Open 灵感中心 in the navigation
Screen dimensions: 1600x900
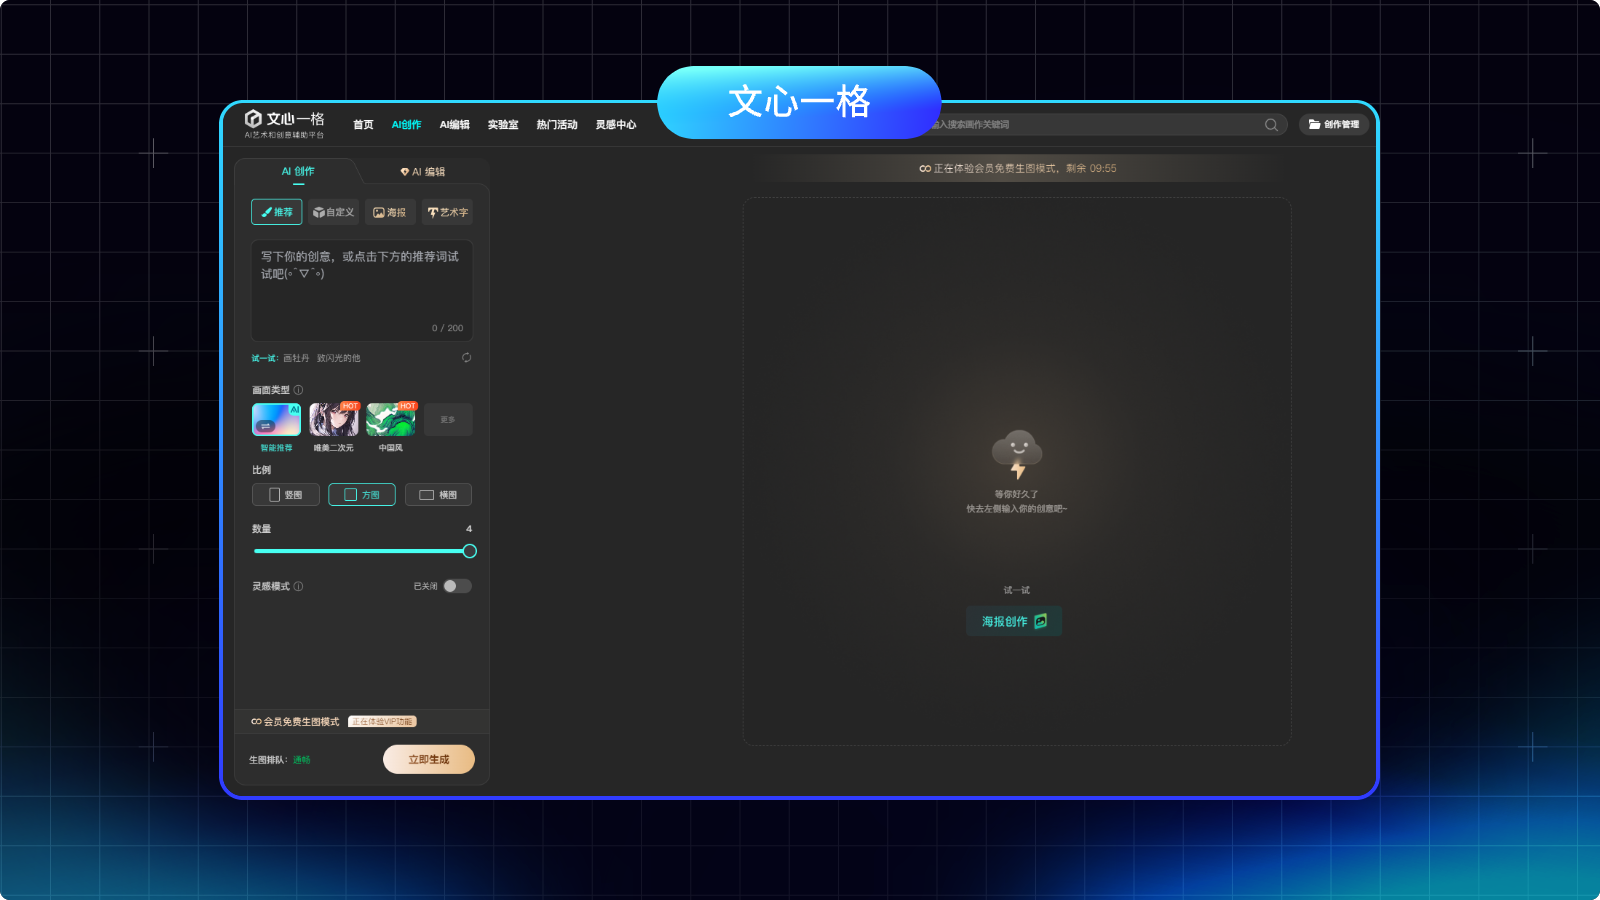(616, 125)
